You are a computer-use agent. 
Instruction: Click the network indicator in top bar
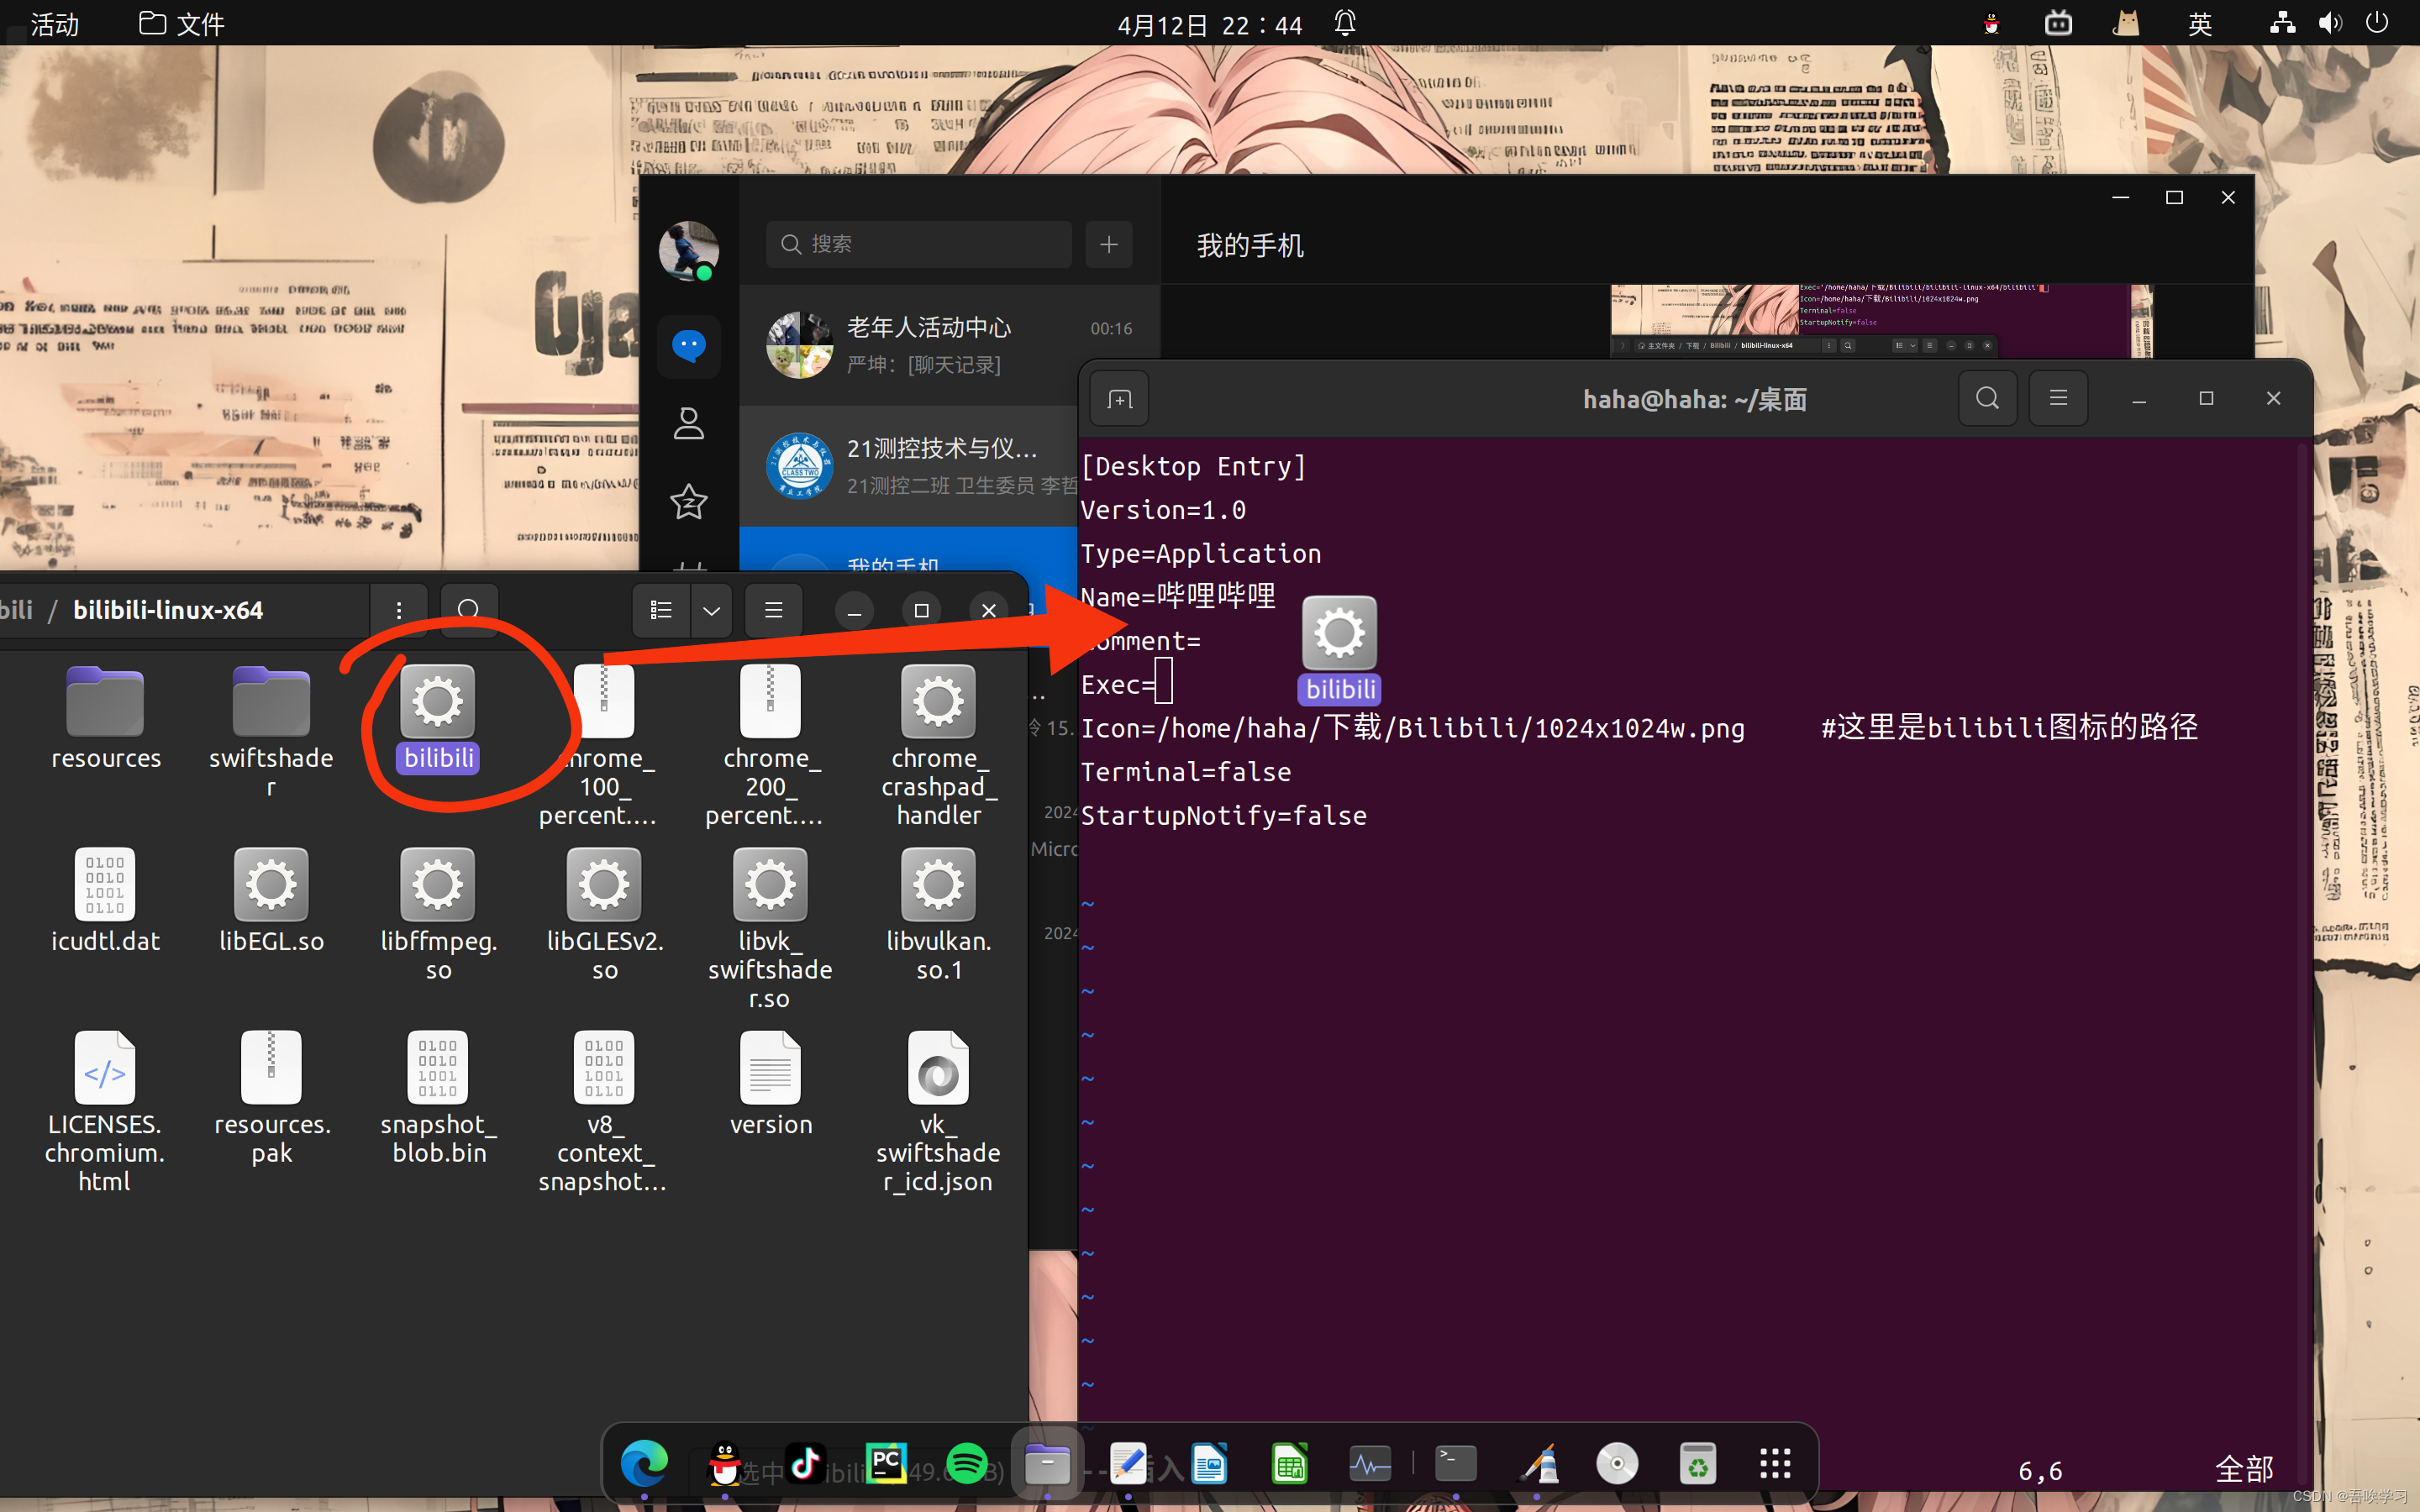pos(2282,23)
